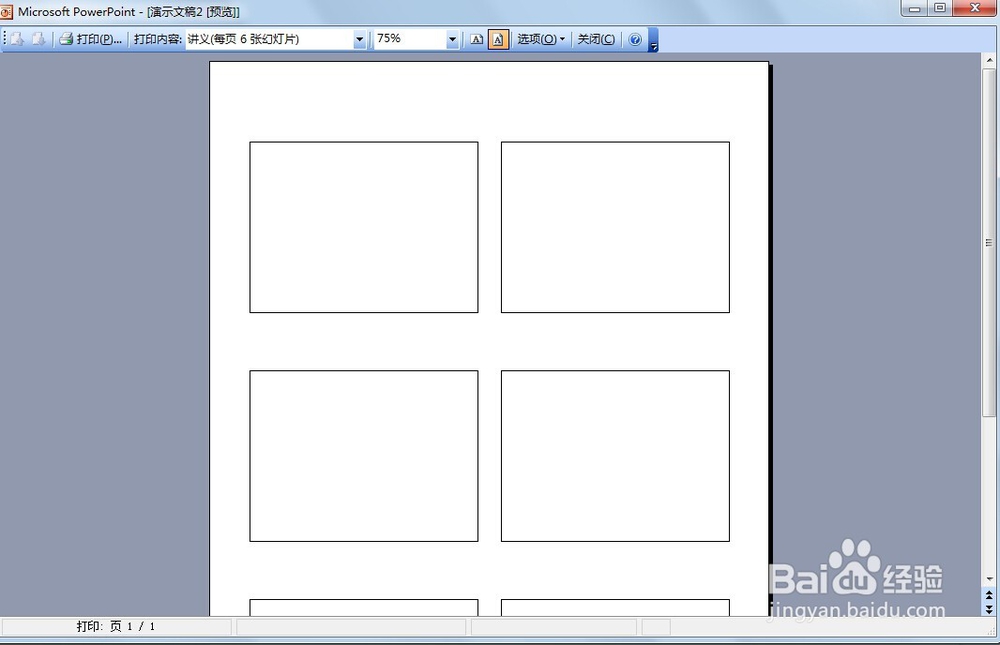Click the next page icon in toolbar
The height and width of the screenshot is (645, 1000).
[38, 39]
